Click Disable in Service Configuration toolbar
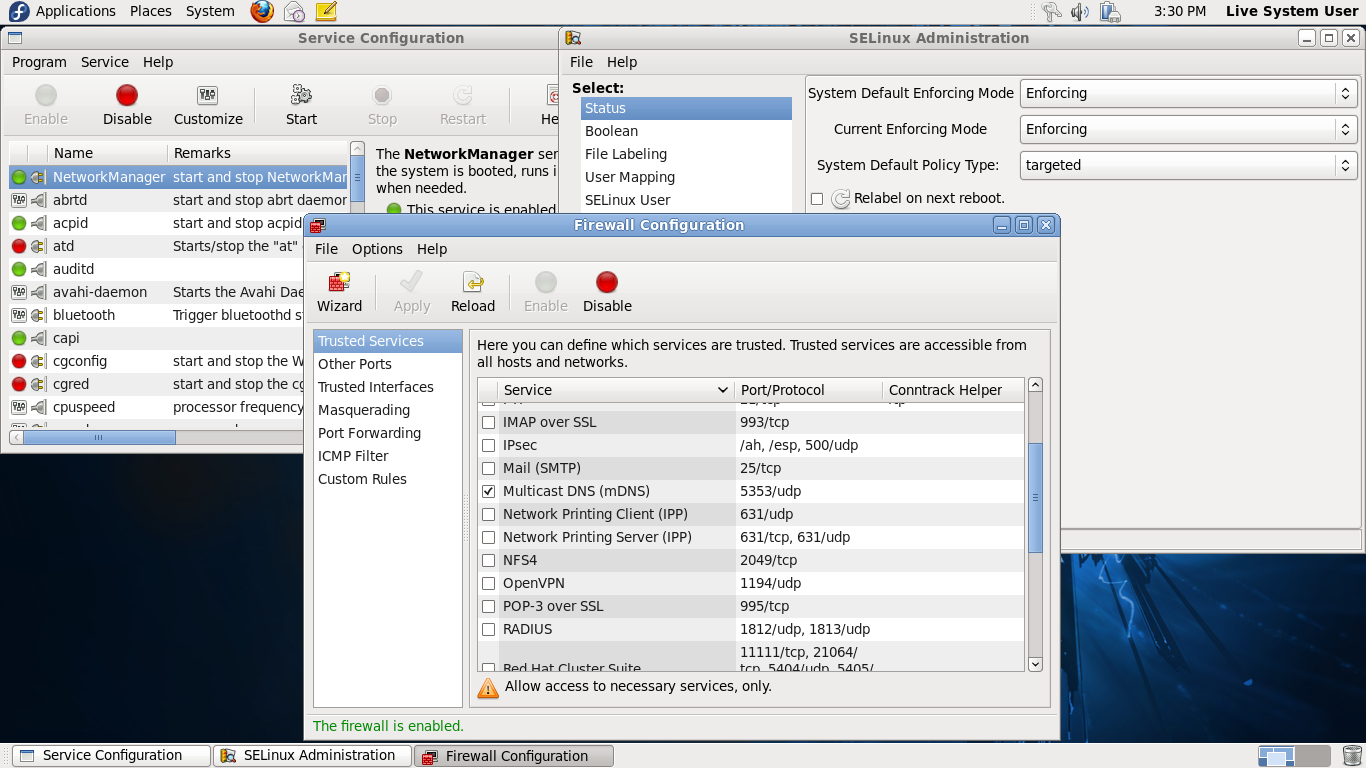 tap(127, 105)
